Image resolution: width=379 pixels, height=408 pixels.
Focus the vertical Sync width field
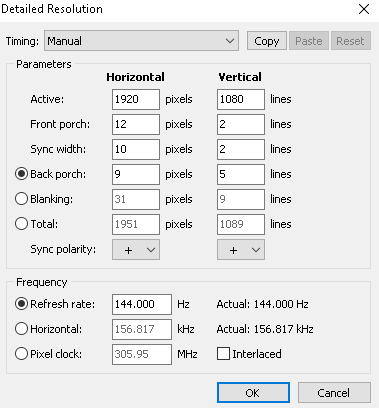click(241, 149)
